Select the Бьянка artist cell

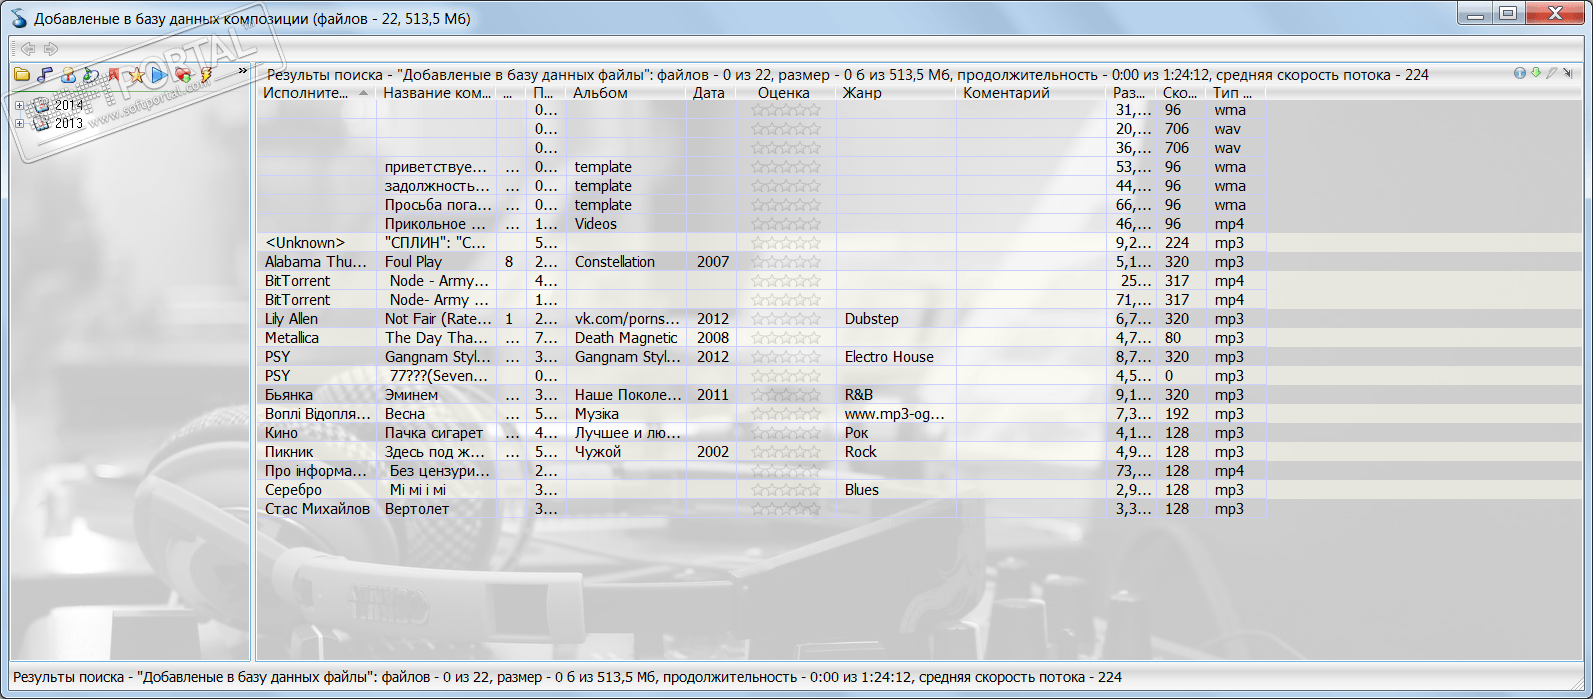click(x=316, y=395)
